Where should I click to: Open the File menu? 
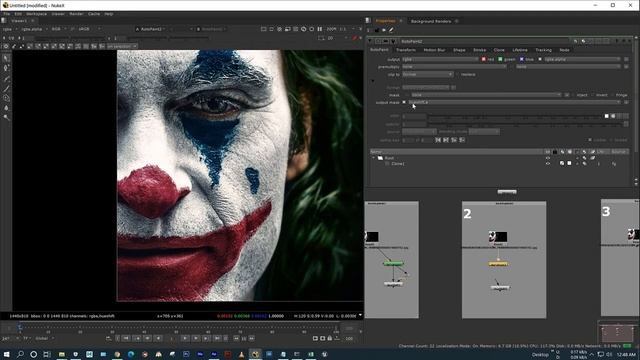7,14
